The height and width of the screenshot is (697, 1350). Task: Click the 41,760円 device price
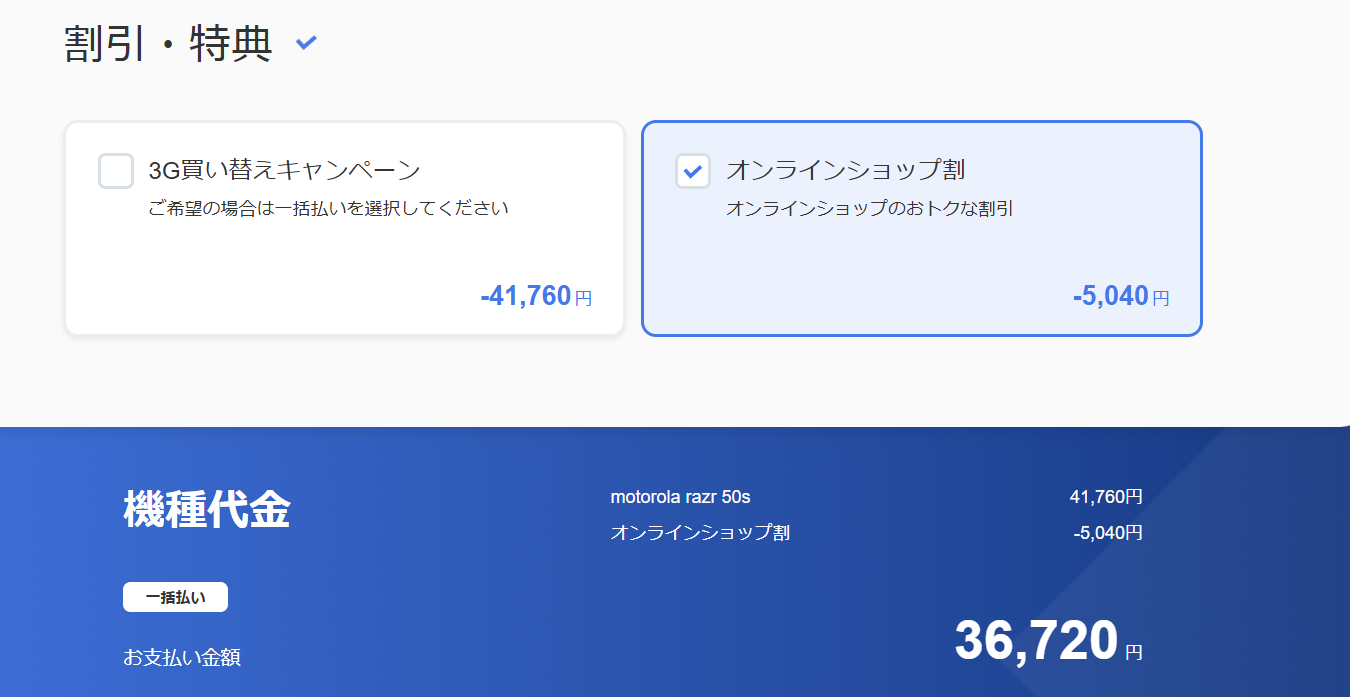[x=1105, y=497]
